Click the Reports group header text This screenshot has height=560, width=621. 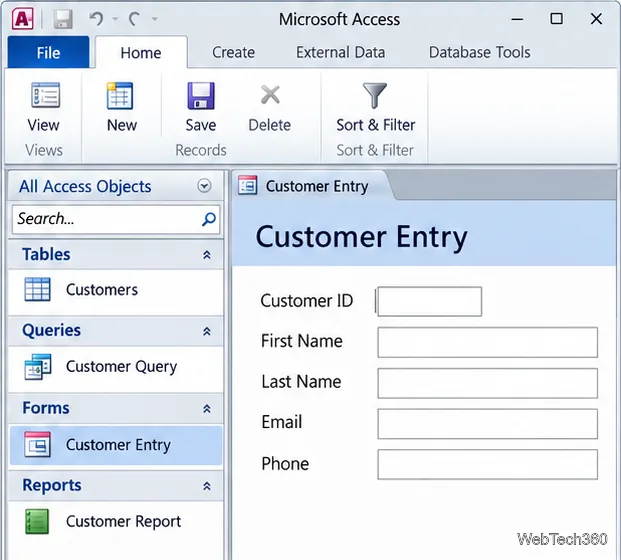click(52, 485)
